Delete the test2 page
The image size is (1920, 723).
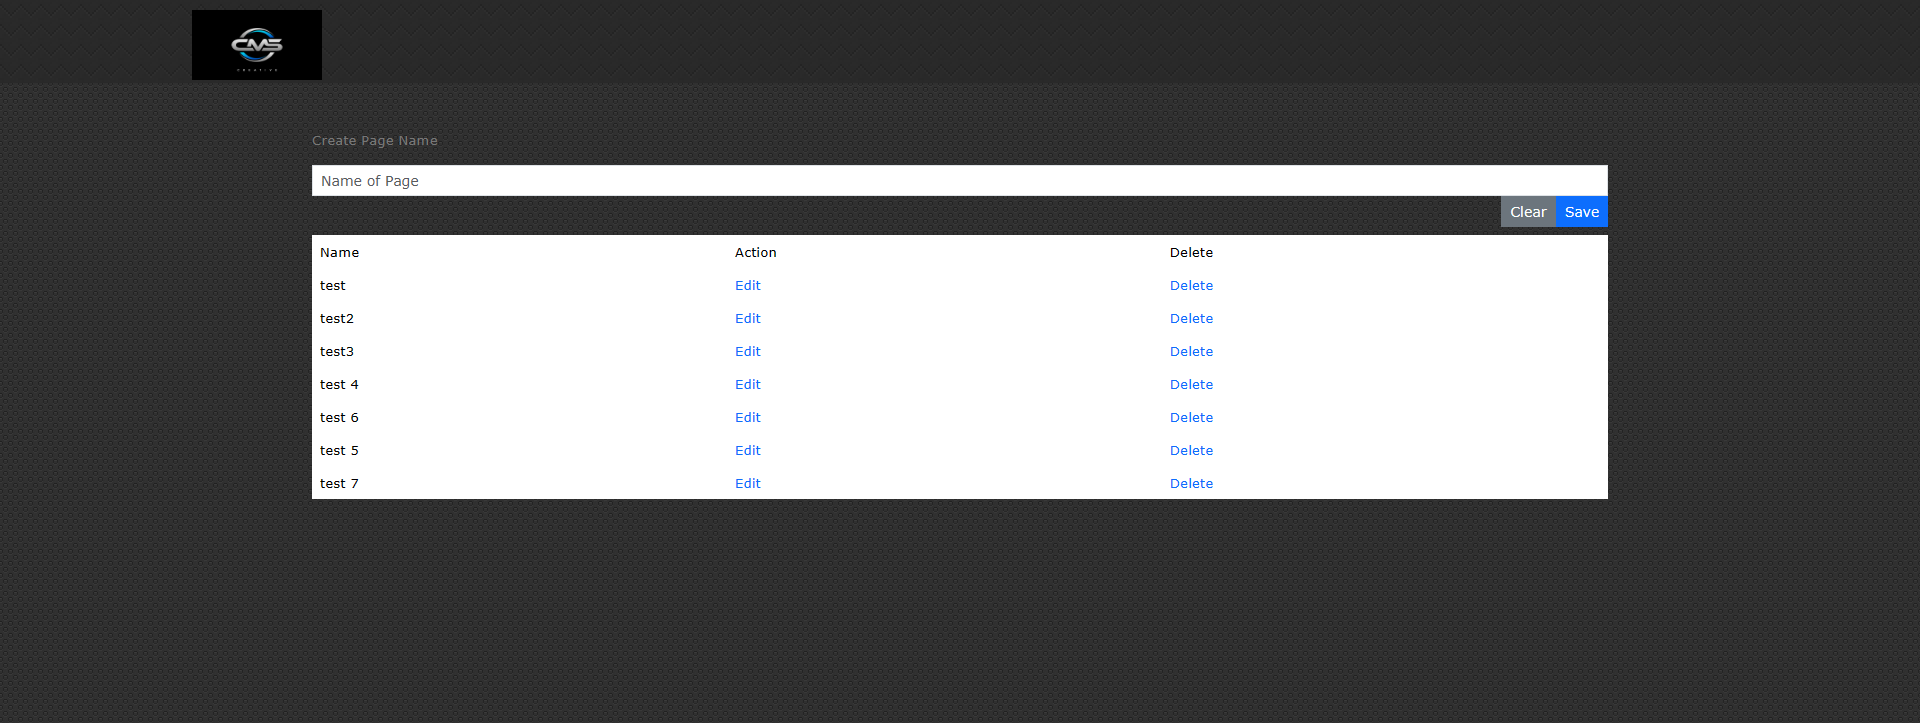point(1191,319)
